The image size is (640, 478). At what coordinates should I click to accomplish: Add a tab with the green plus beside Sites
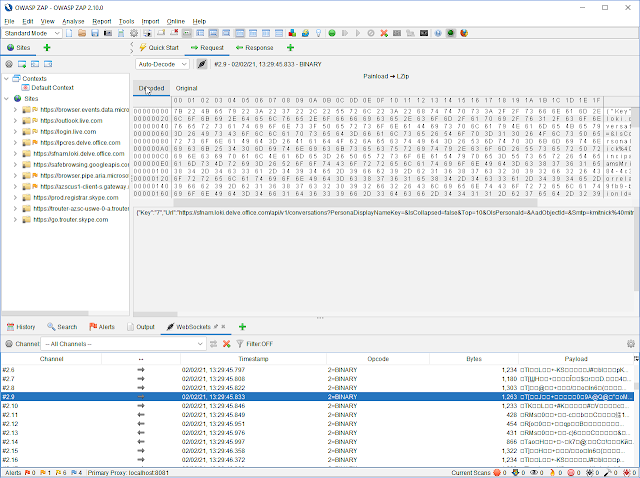click(x=47, y=48)
